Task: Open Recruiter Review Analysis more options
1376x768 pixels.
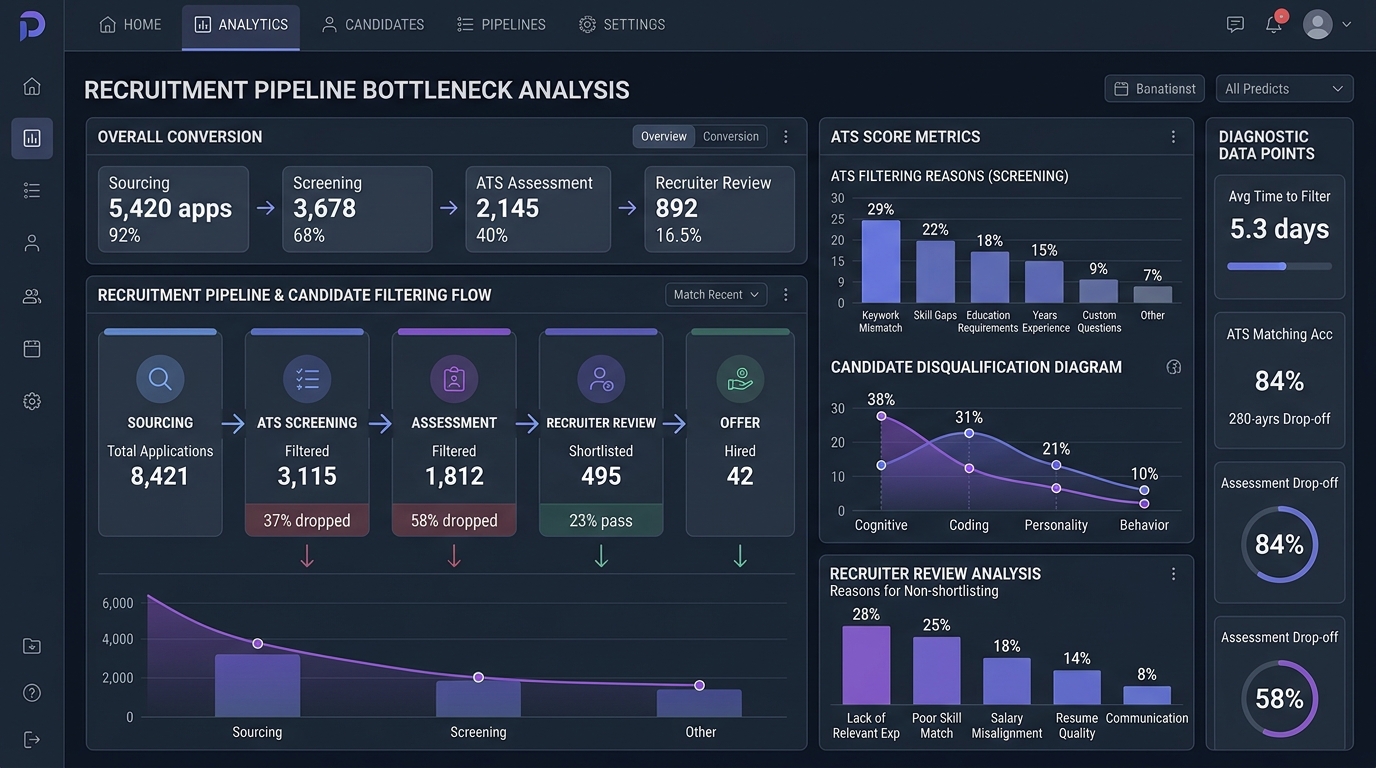Action: [x=1173, y=574]
